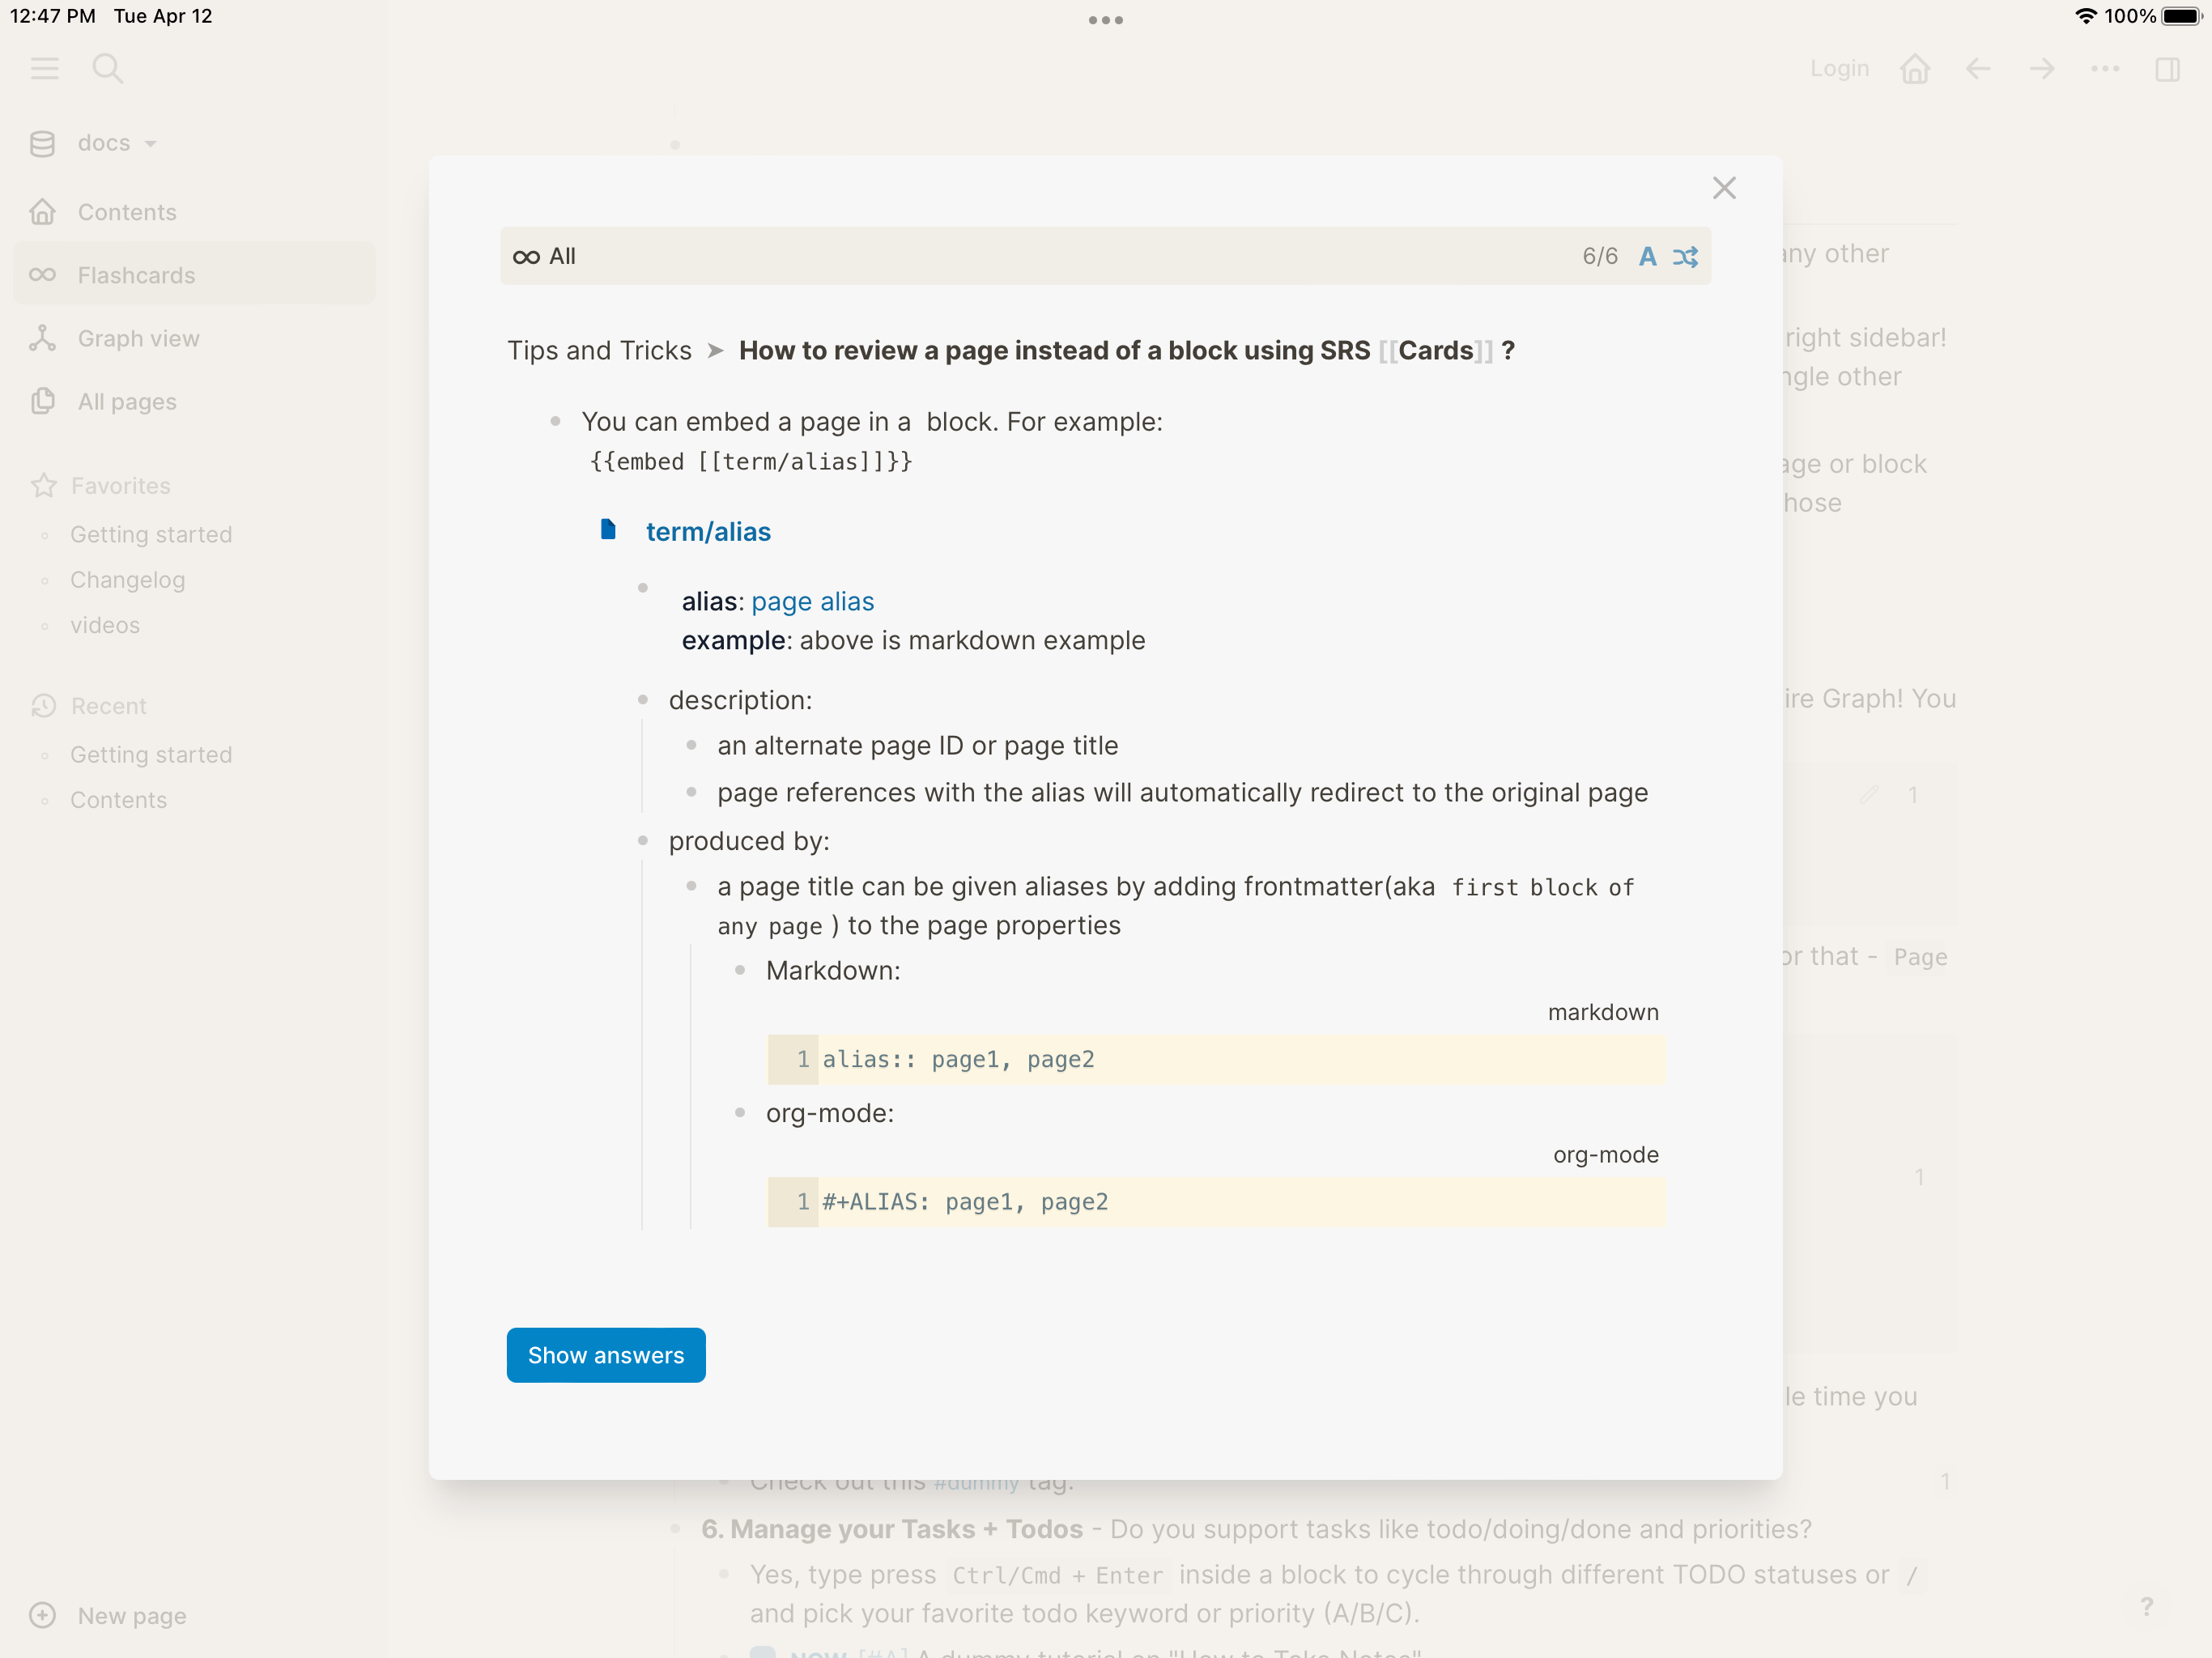Close the flashcards dialog

coord(1723,188)
